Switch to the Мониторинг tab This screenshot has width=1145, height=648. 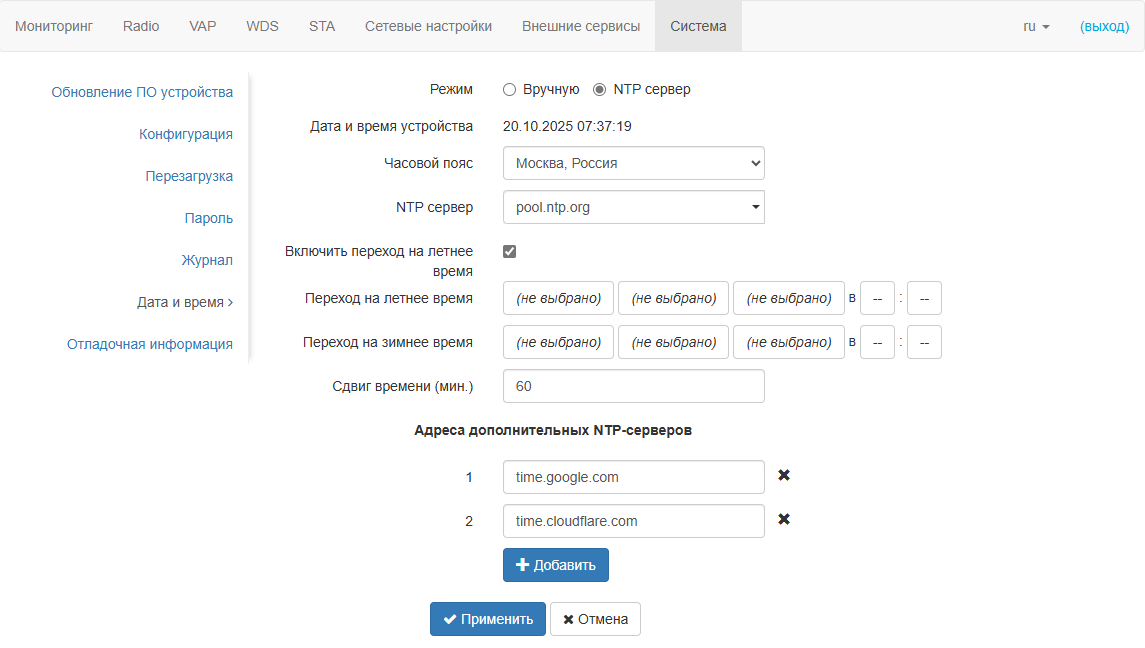click(x=54, y=26)
